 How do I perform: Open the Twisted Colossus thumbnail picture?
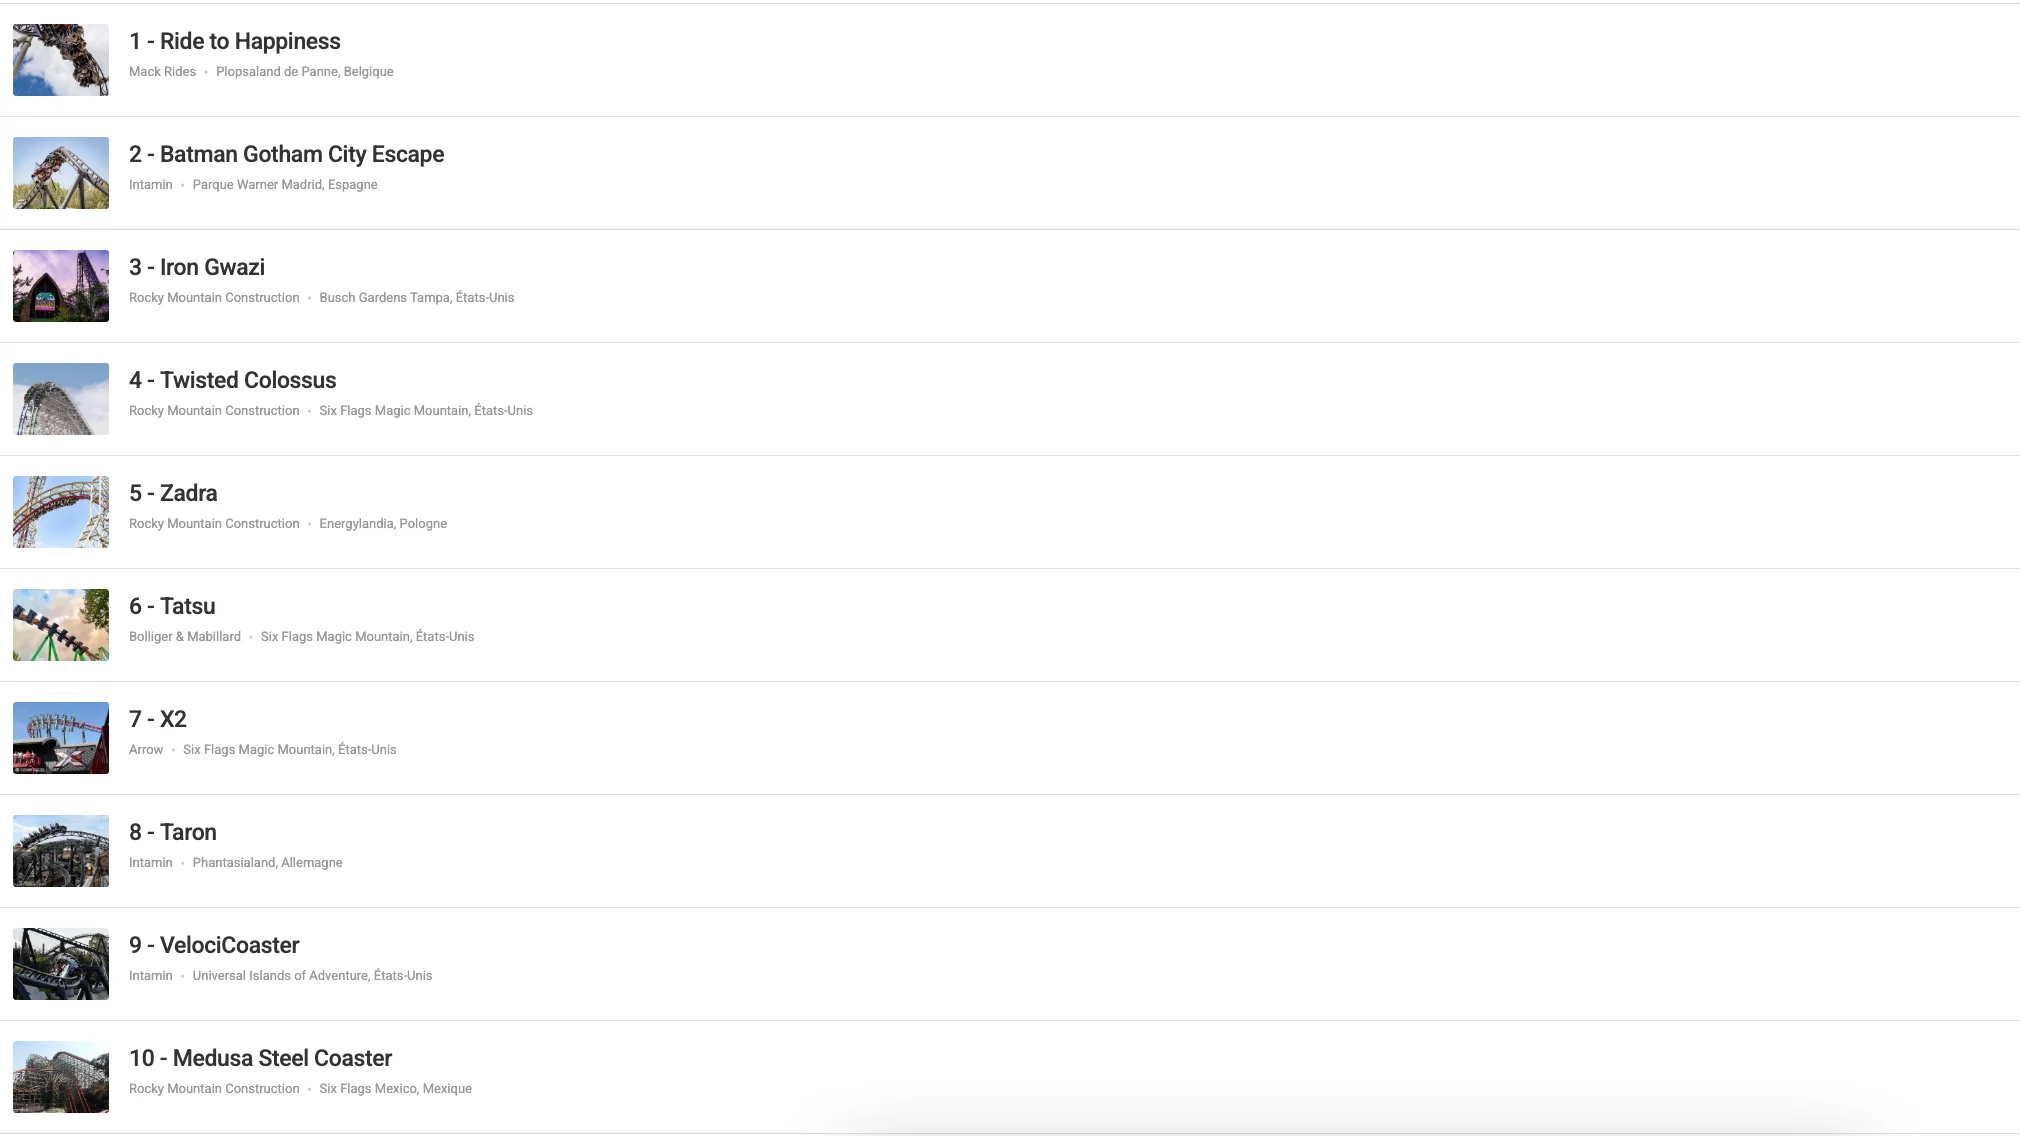61,399
